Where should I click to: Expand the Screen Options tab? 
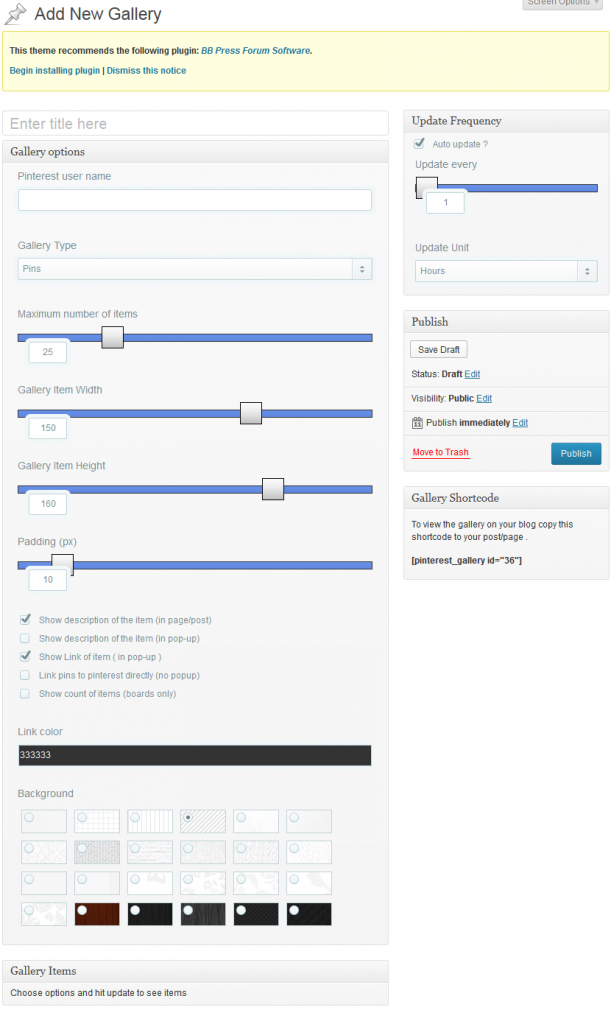tap(563, 3)
